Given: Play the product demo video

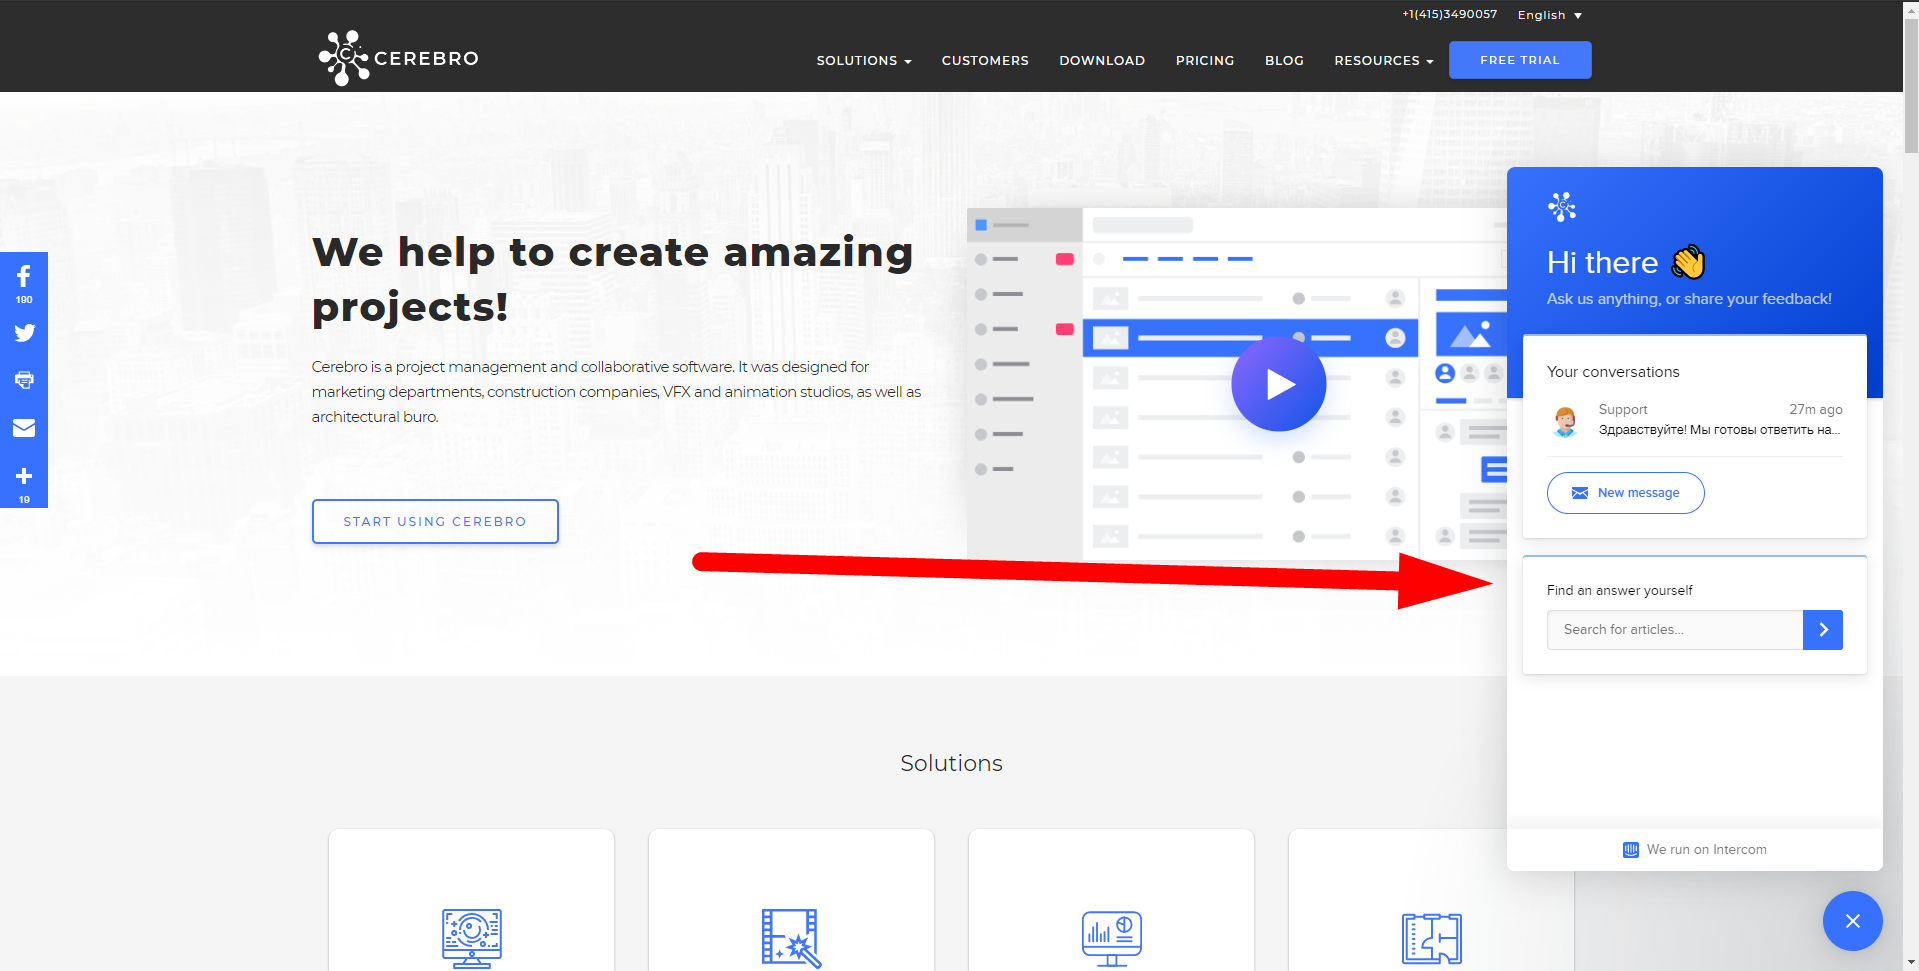Looking at the screenshot, I should (1278, 384).
